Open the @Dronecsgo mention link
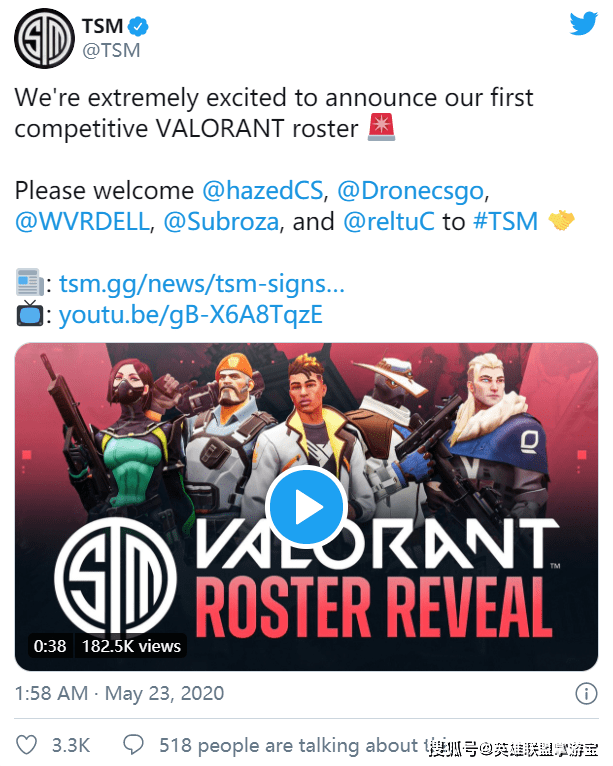The height and width of the screenshot is (766, 613). tap(410, 191)
